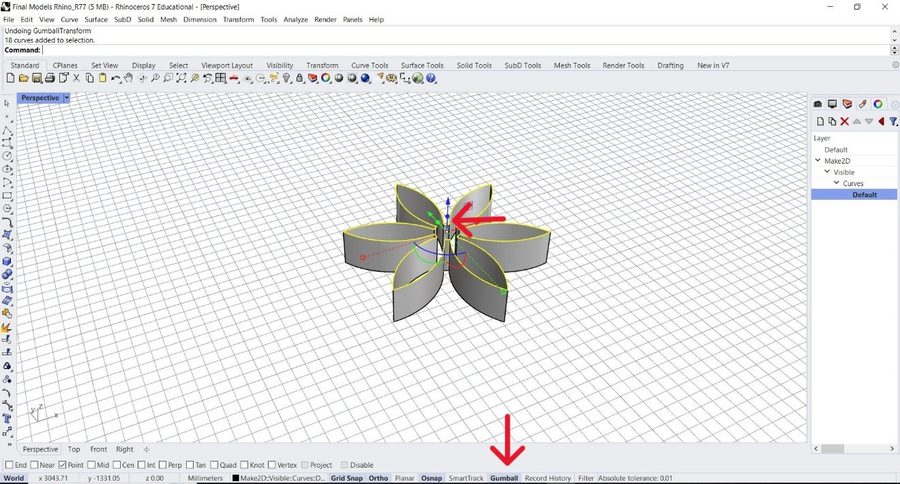This screenshot has height=484, width=900.
Task: Enable the Int osnap checkbox
Action: pyautogui.click(x=141, y=465)
